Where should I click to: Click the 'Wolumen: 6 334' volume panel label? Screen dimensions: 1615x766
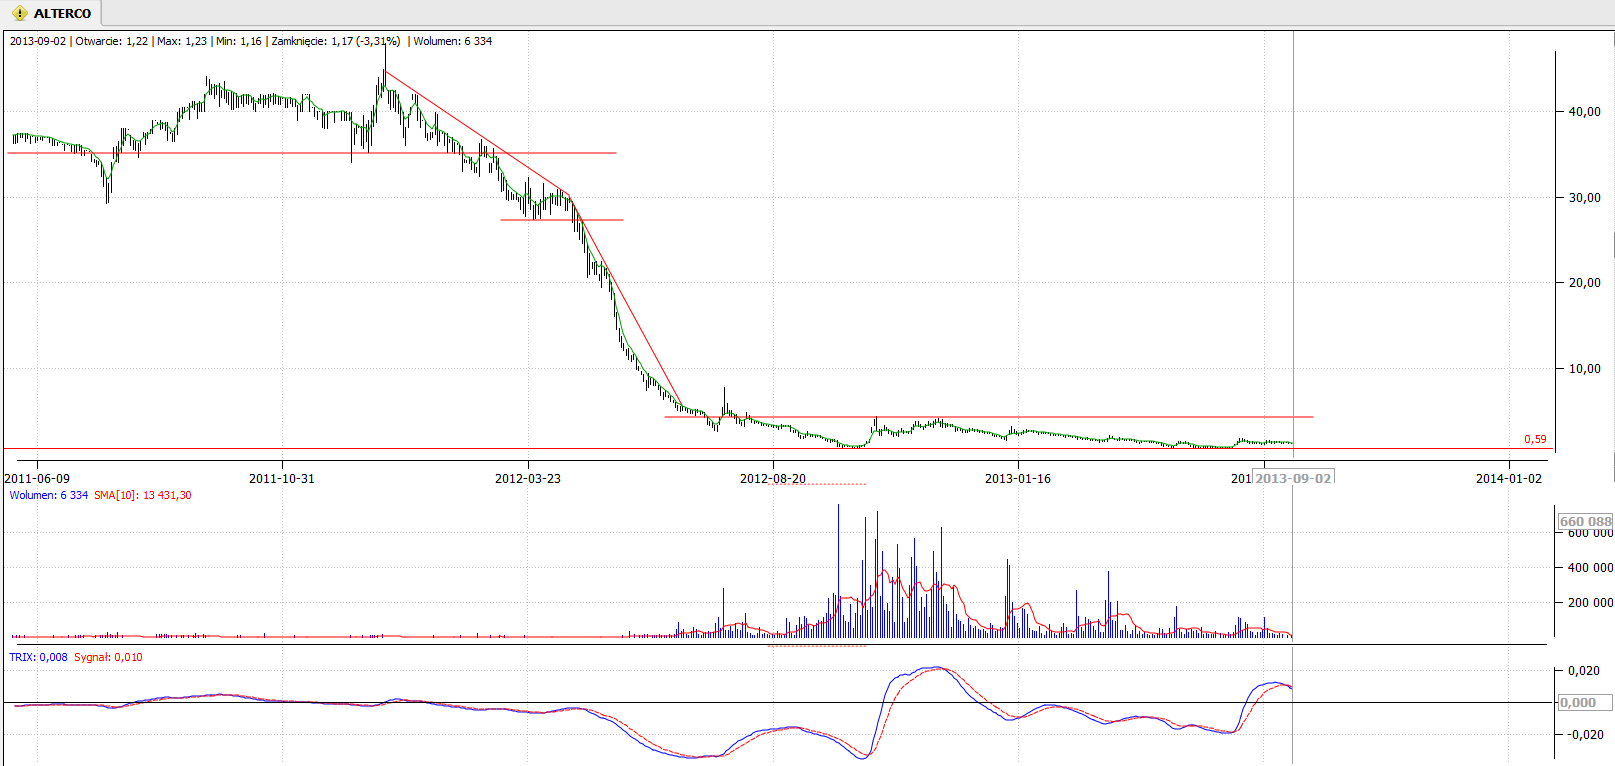(x=49, y=495)
